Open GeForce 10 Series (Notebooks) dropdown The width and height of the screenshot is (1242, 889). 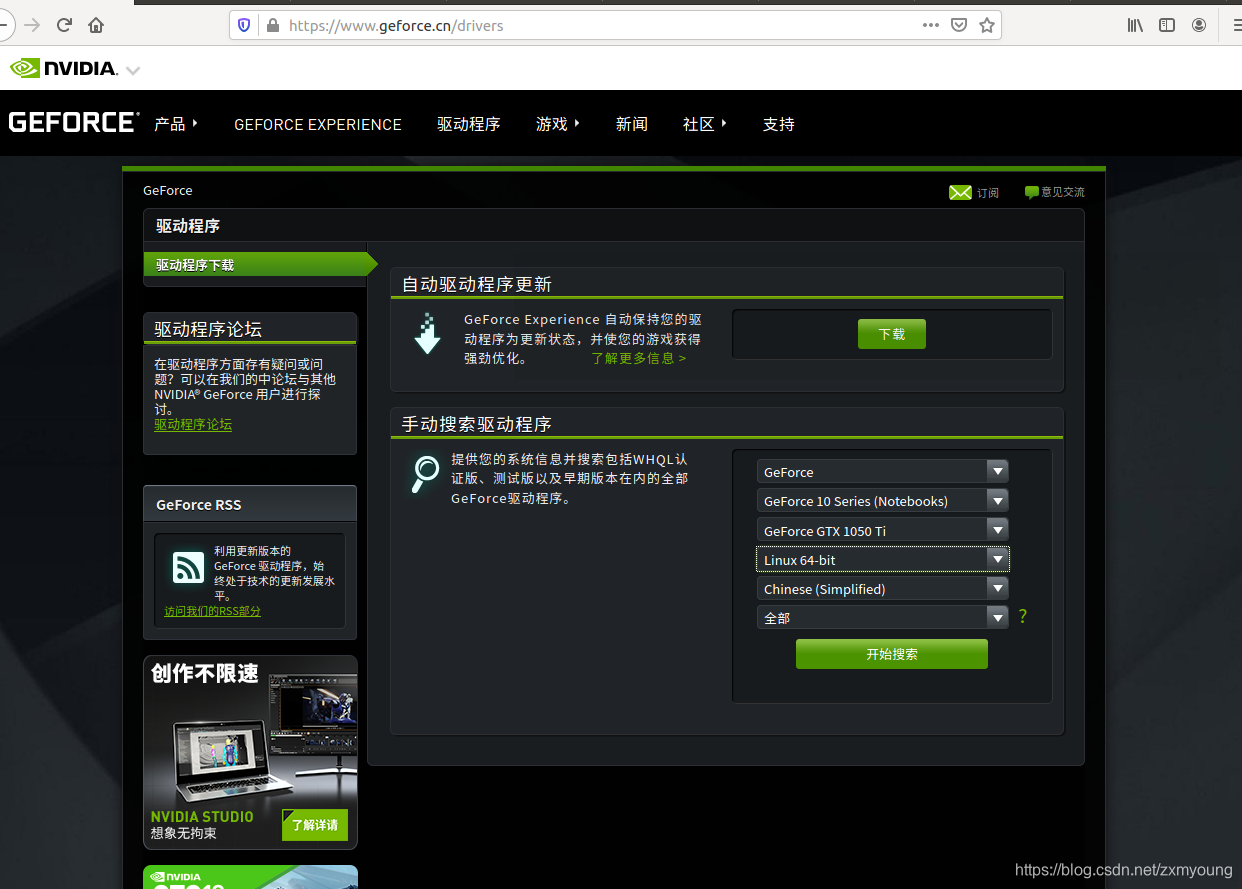[882, 501]
